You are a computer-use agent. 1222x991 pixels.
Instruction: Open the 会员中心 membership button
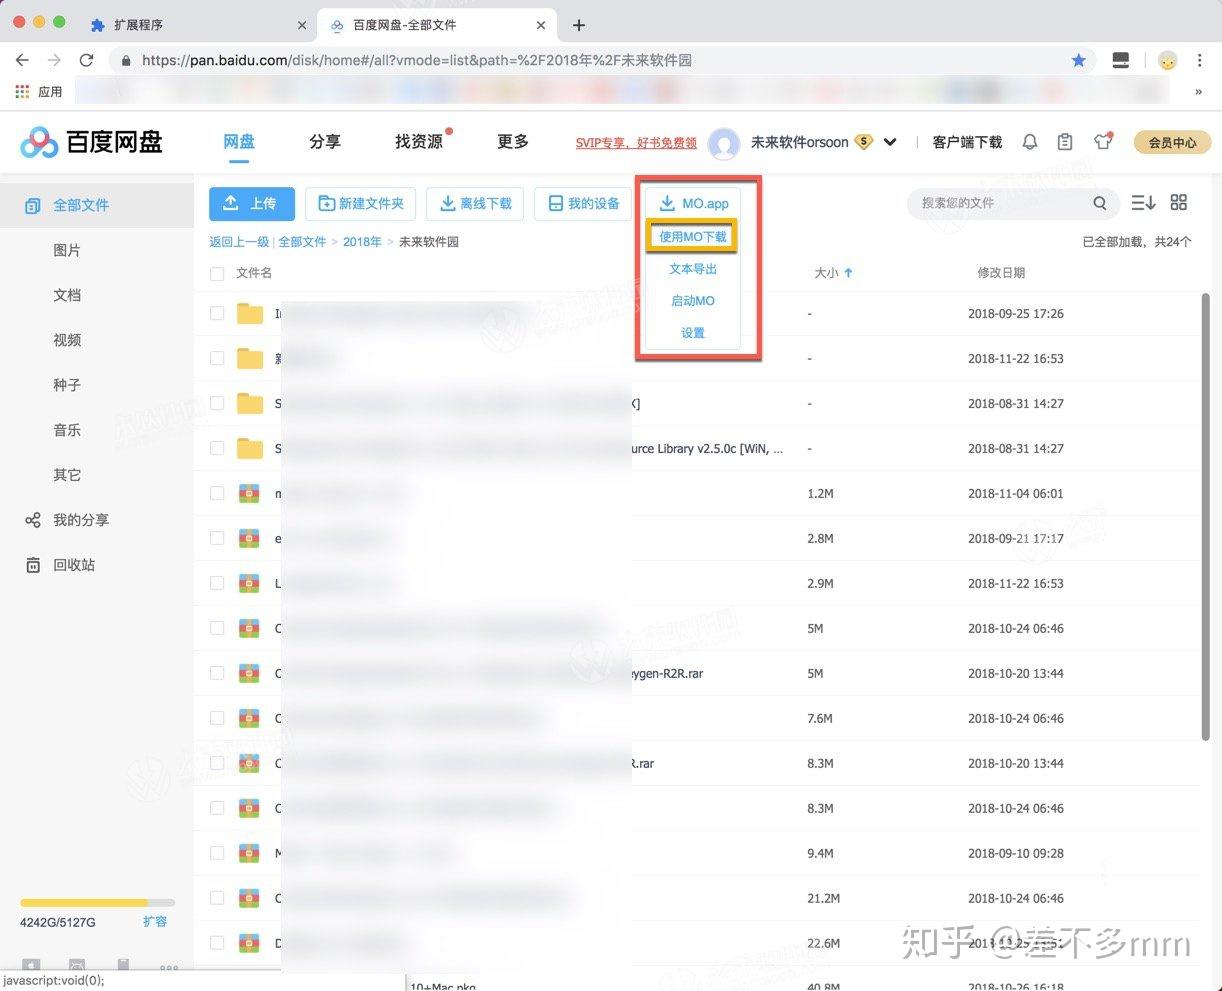coord(1171,142)
